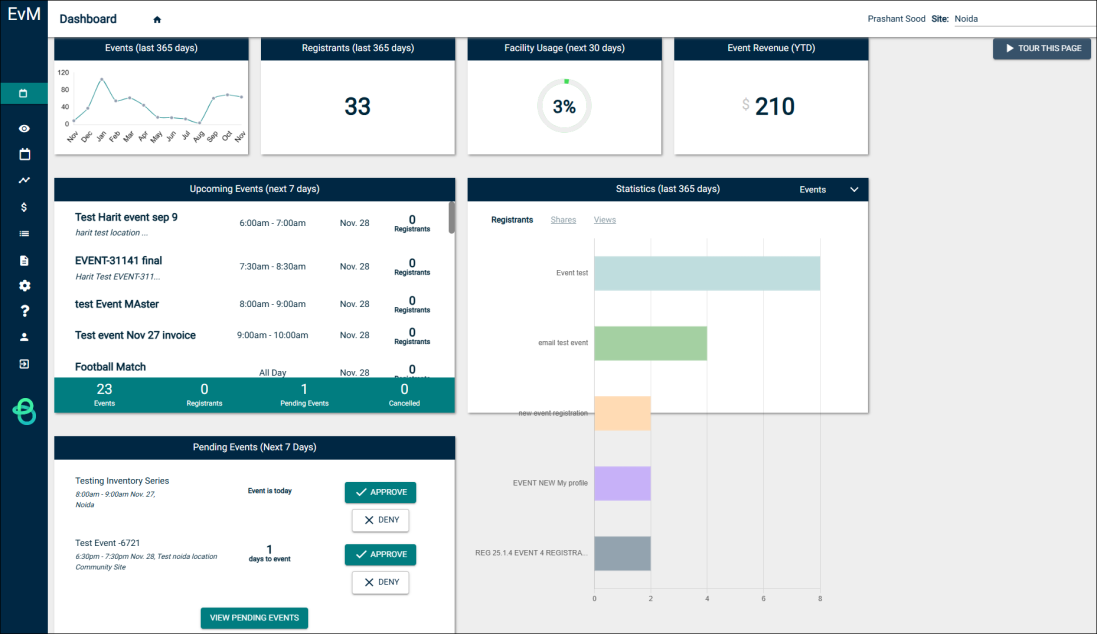Open the calendar icon in sidebar
Image resolution: width=1097 pixels, height=634 pixels.
pos(24,155)
